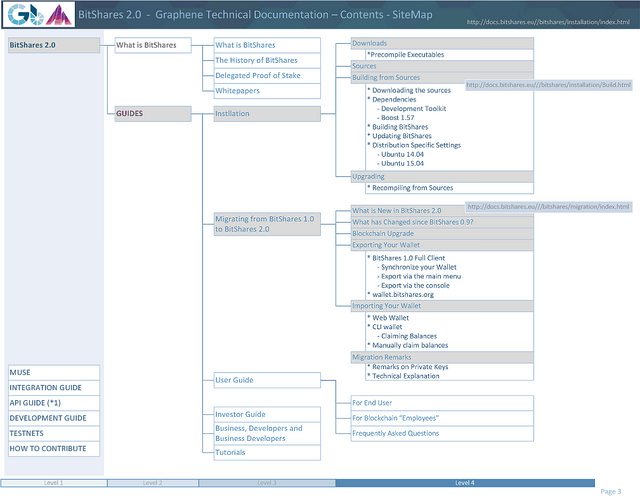Click Precompile Executables entry

click(405, 55)
